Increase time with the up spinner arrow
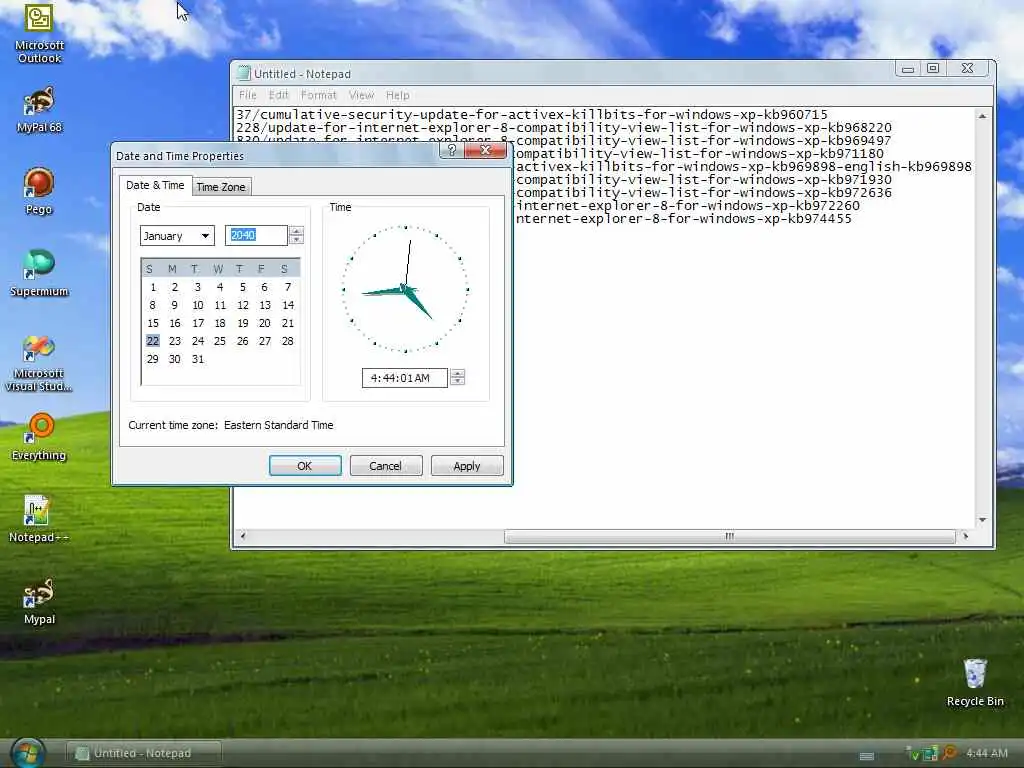This screenshot has height=768, width=1024. (458, 373)
